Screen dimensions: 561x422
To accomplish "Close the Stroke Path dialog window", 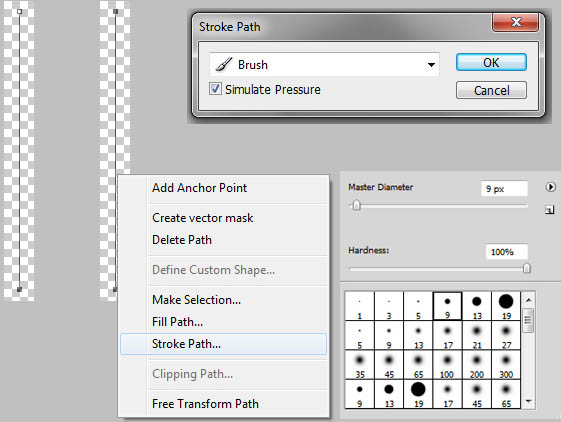I will (516, 23).
